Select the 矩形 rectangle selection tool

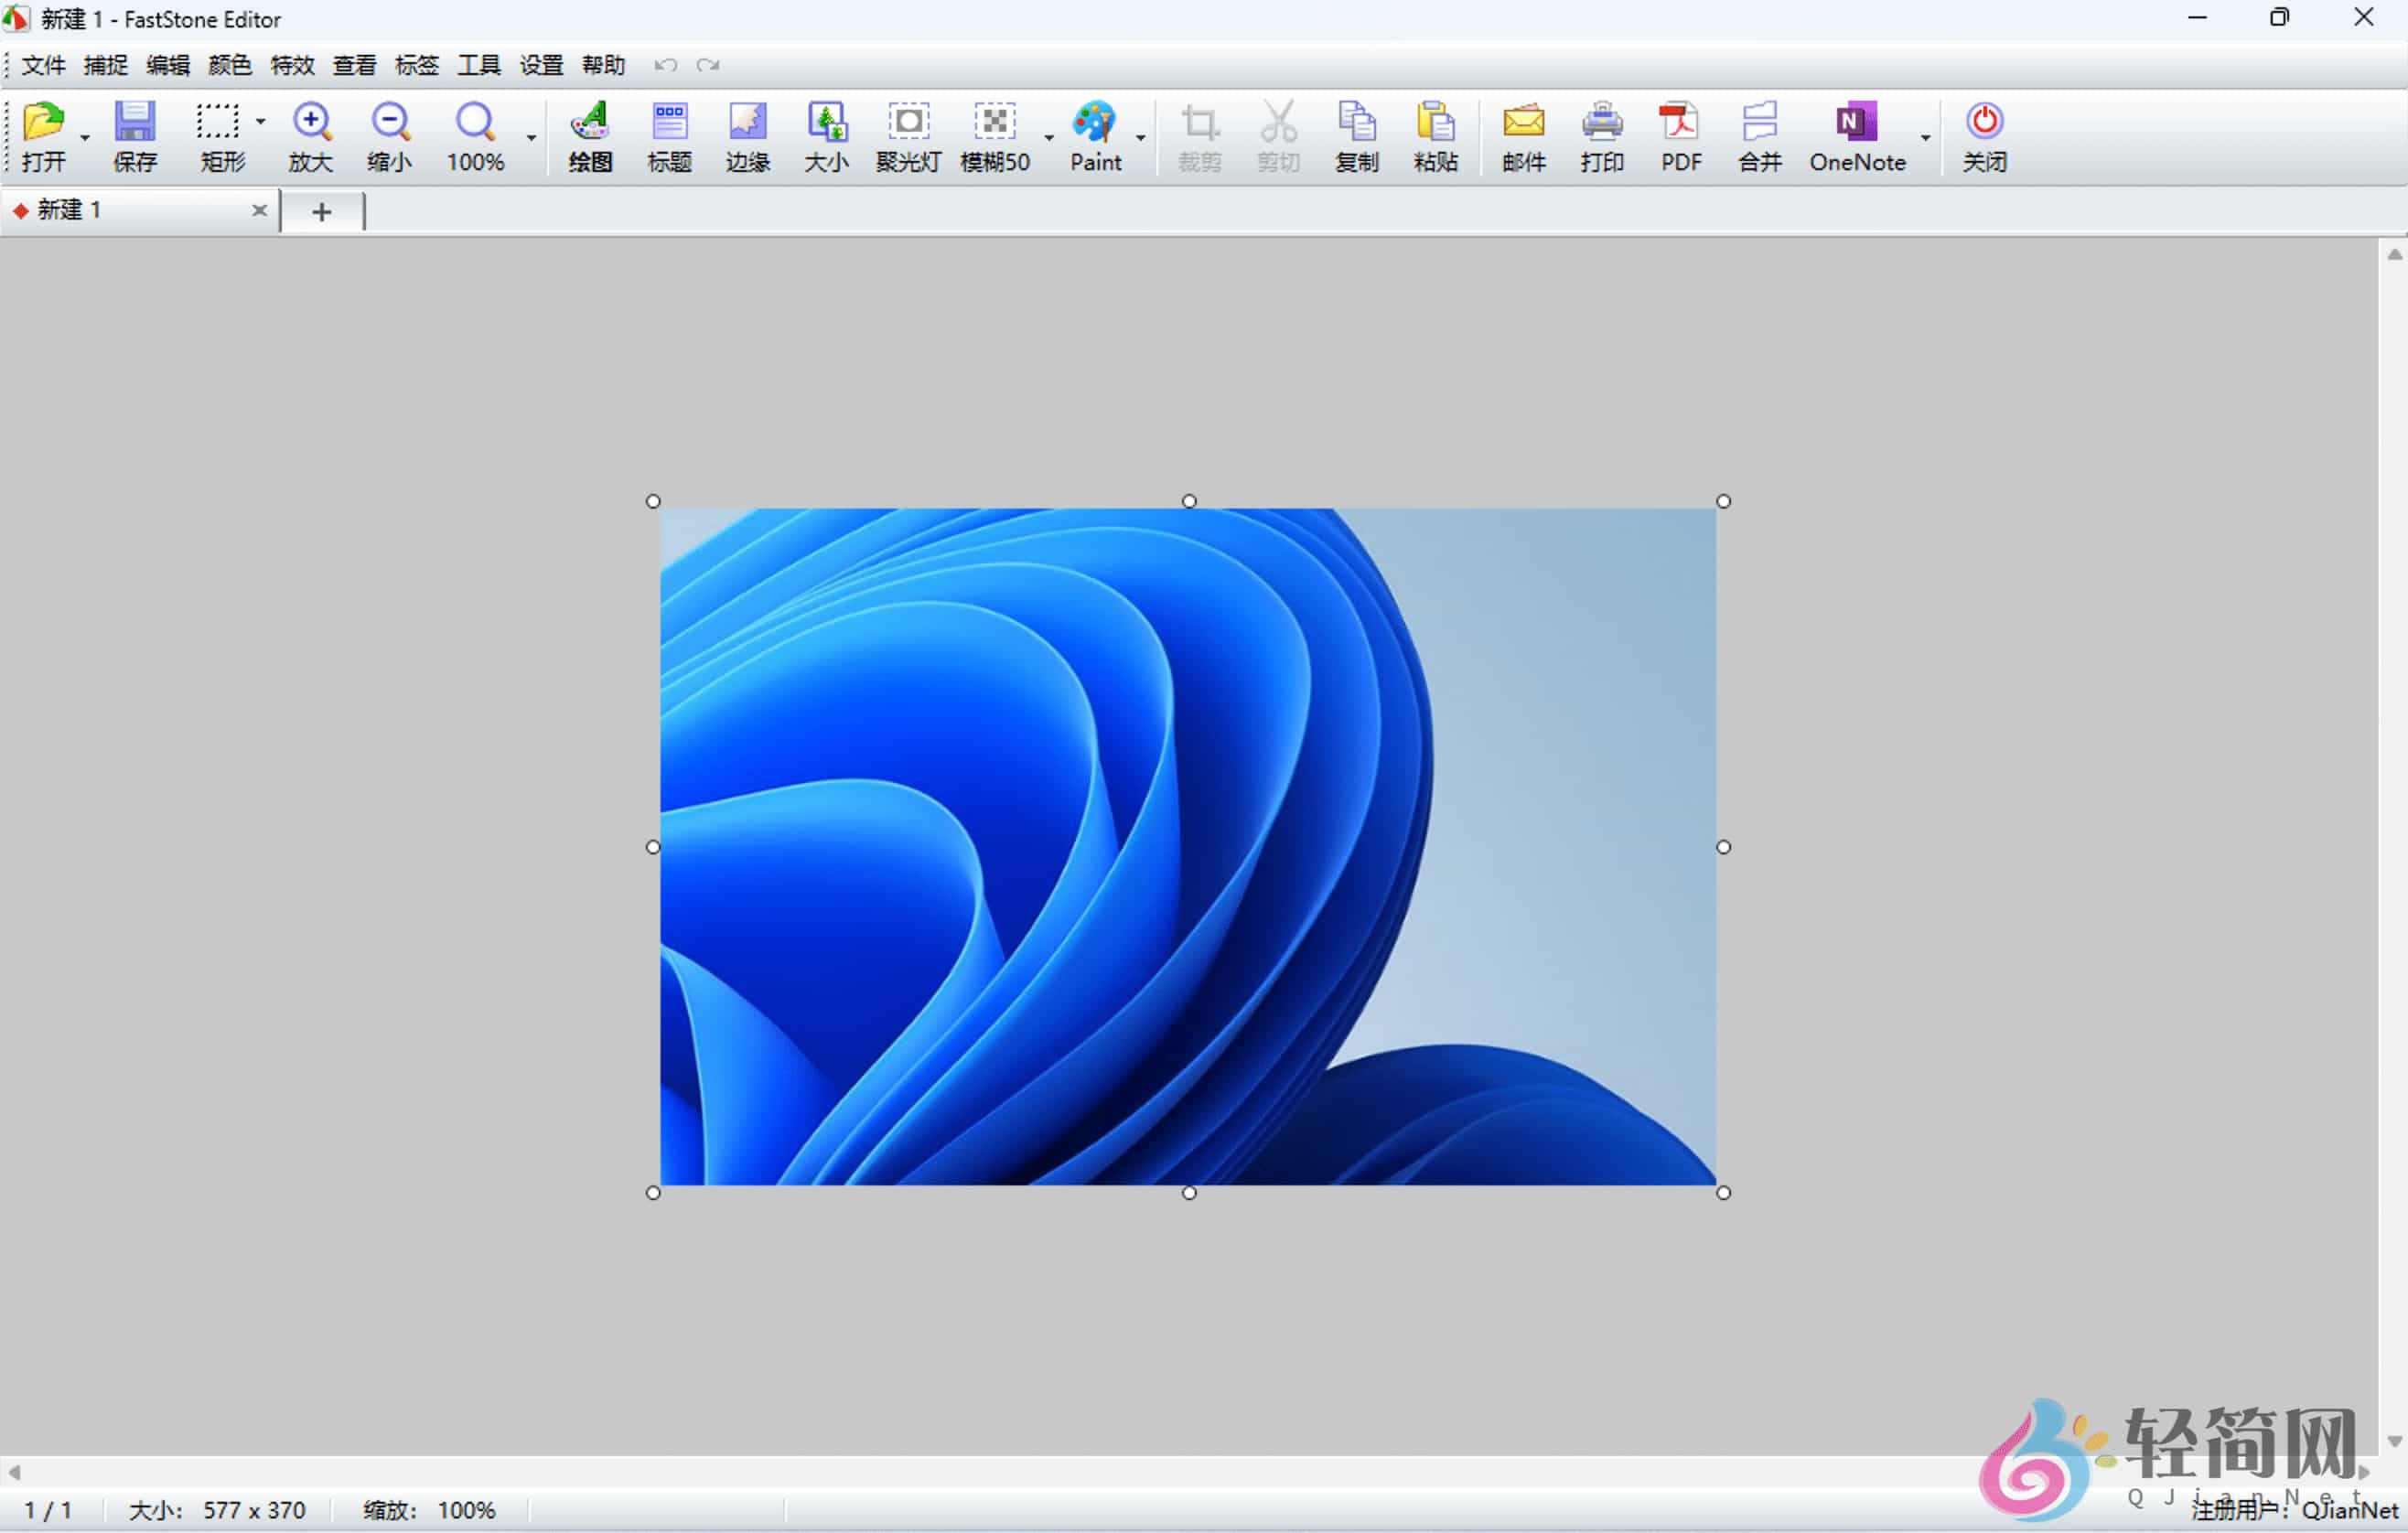pos(217,122)
